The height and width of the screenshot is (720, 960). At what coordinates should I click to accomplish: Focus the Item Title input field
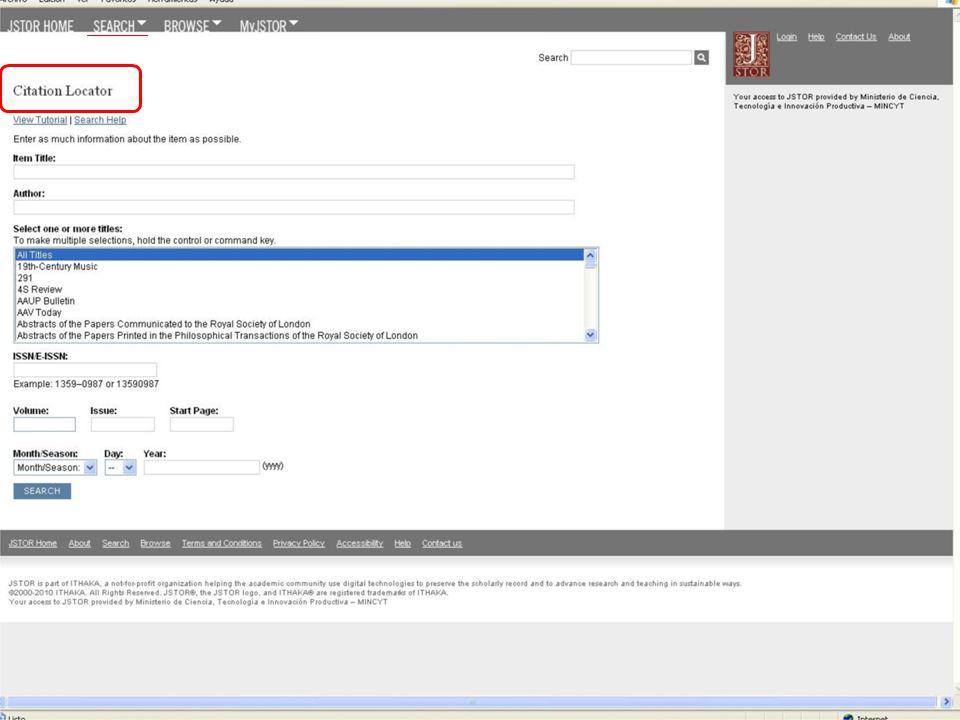click(x=294, y=172)
